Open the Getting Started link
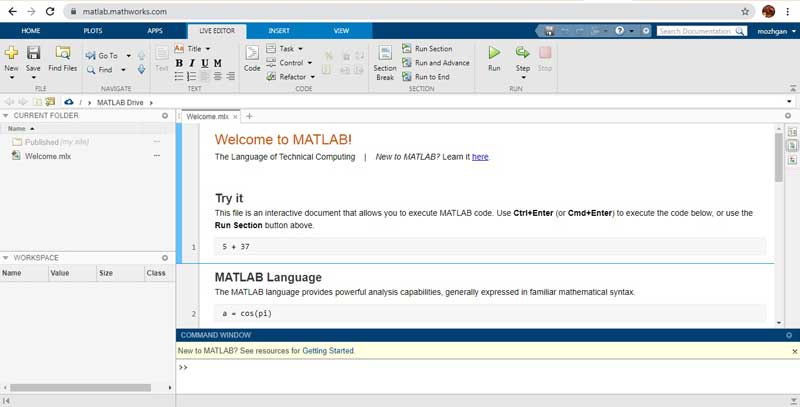The width and height of the screenshot is (800, 407). [328, 350]
